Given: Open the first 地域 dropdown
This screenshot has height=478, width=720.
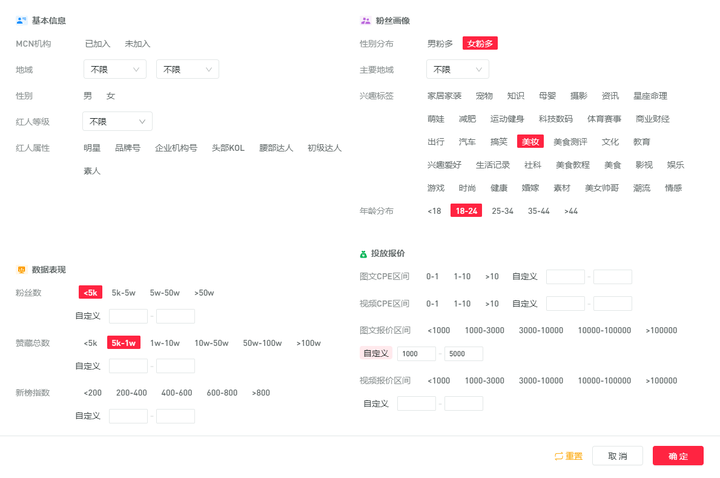Looking at the screenshot, I should point(115,70).
